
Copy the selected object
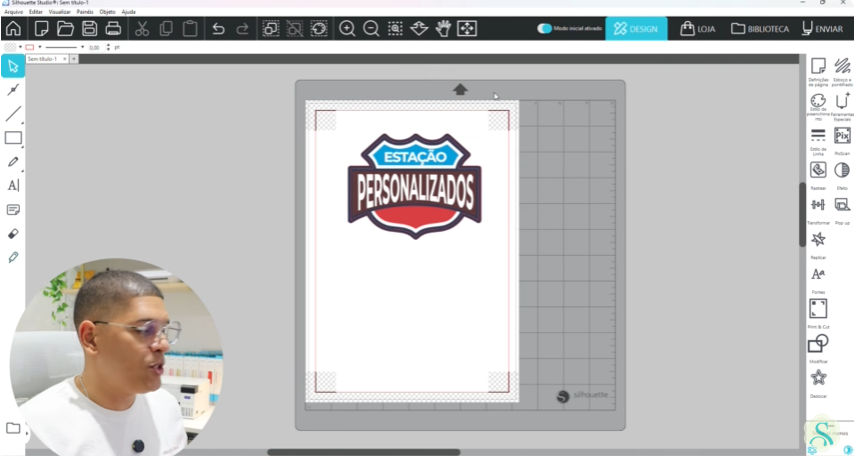click(166, 28)
